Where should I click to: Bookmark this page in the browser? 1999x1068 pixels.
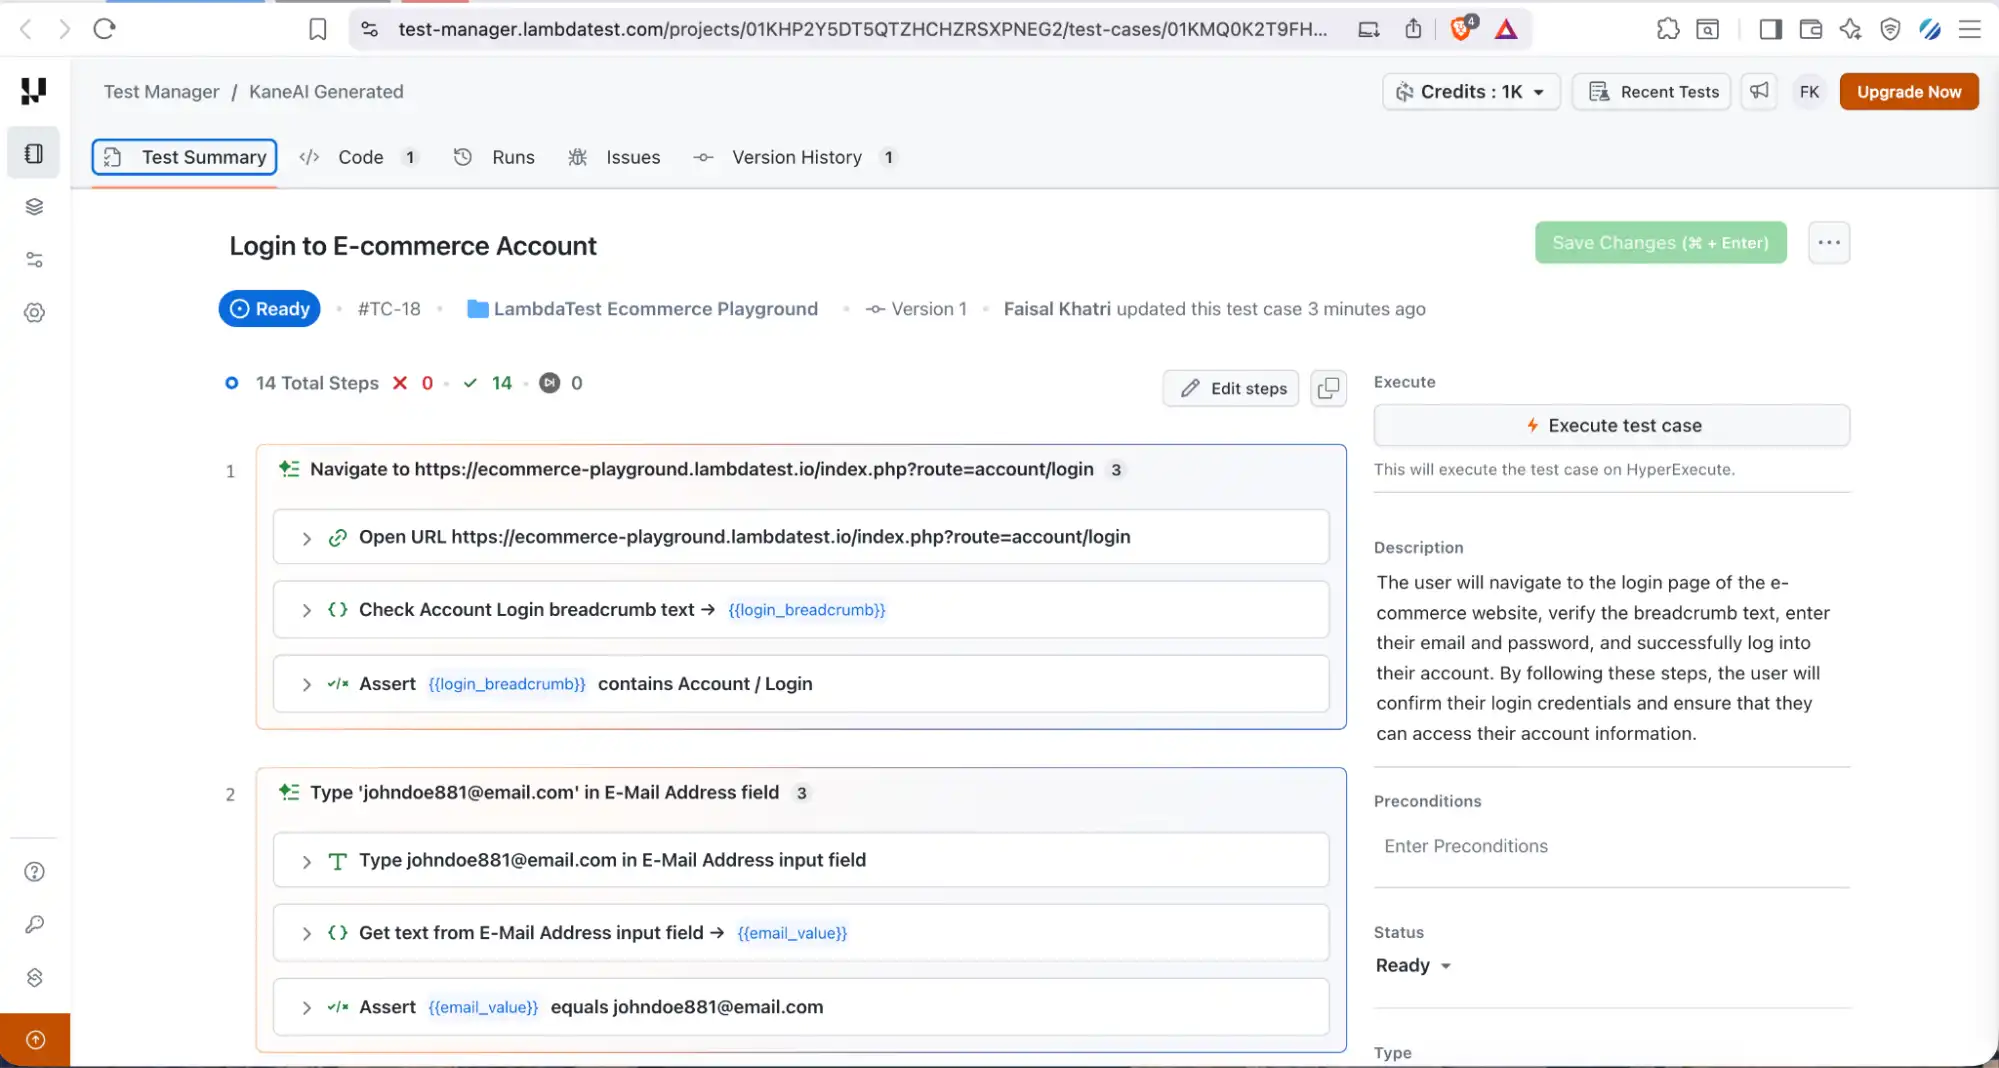click(318, 29)
